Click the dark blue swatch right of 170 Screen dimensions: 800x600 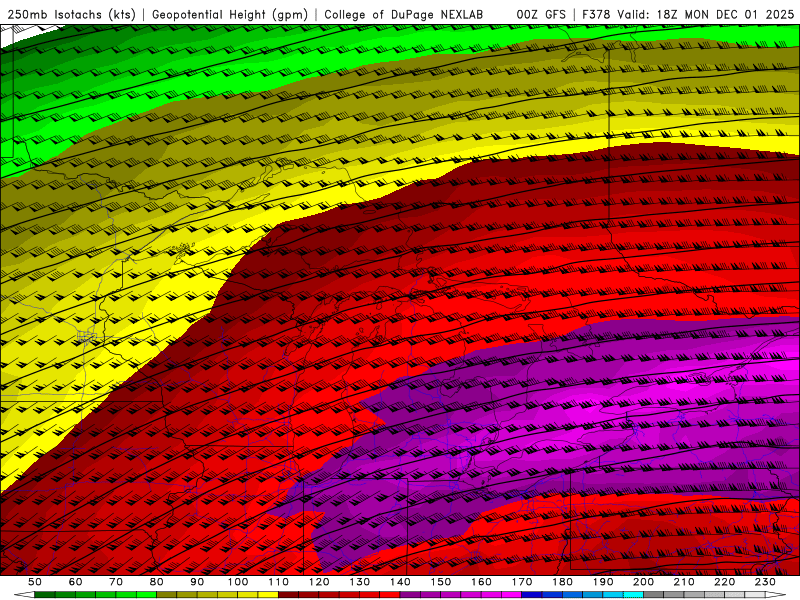pos(532,595)
